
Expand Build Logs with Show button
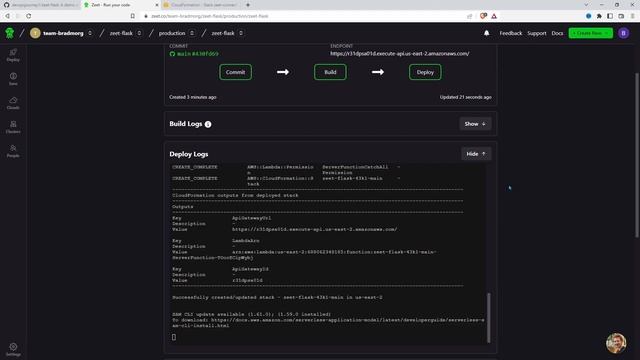click(x=475, y=124)
